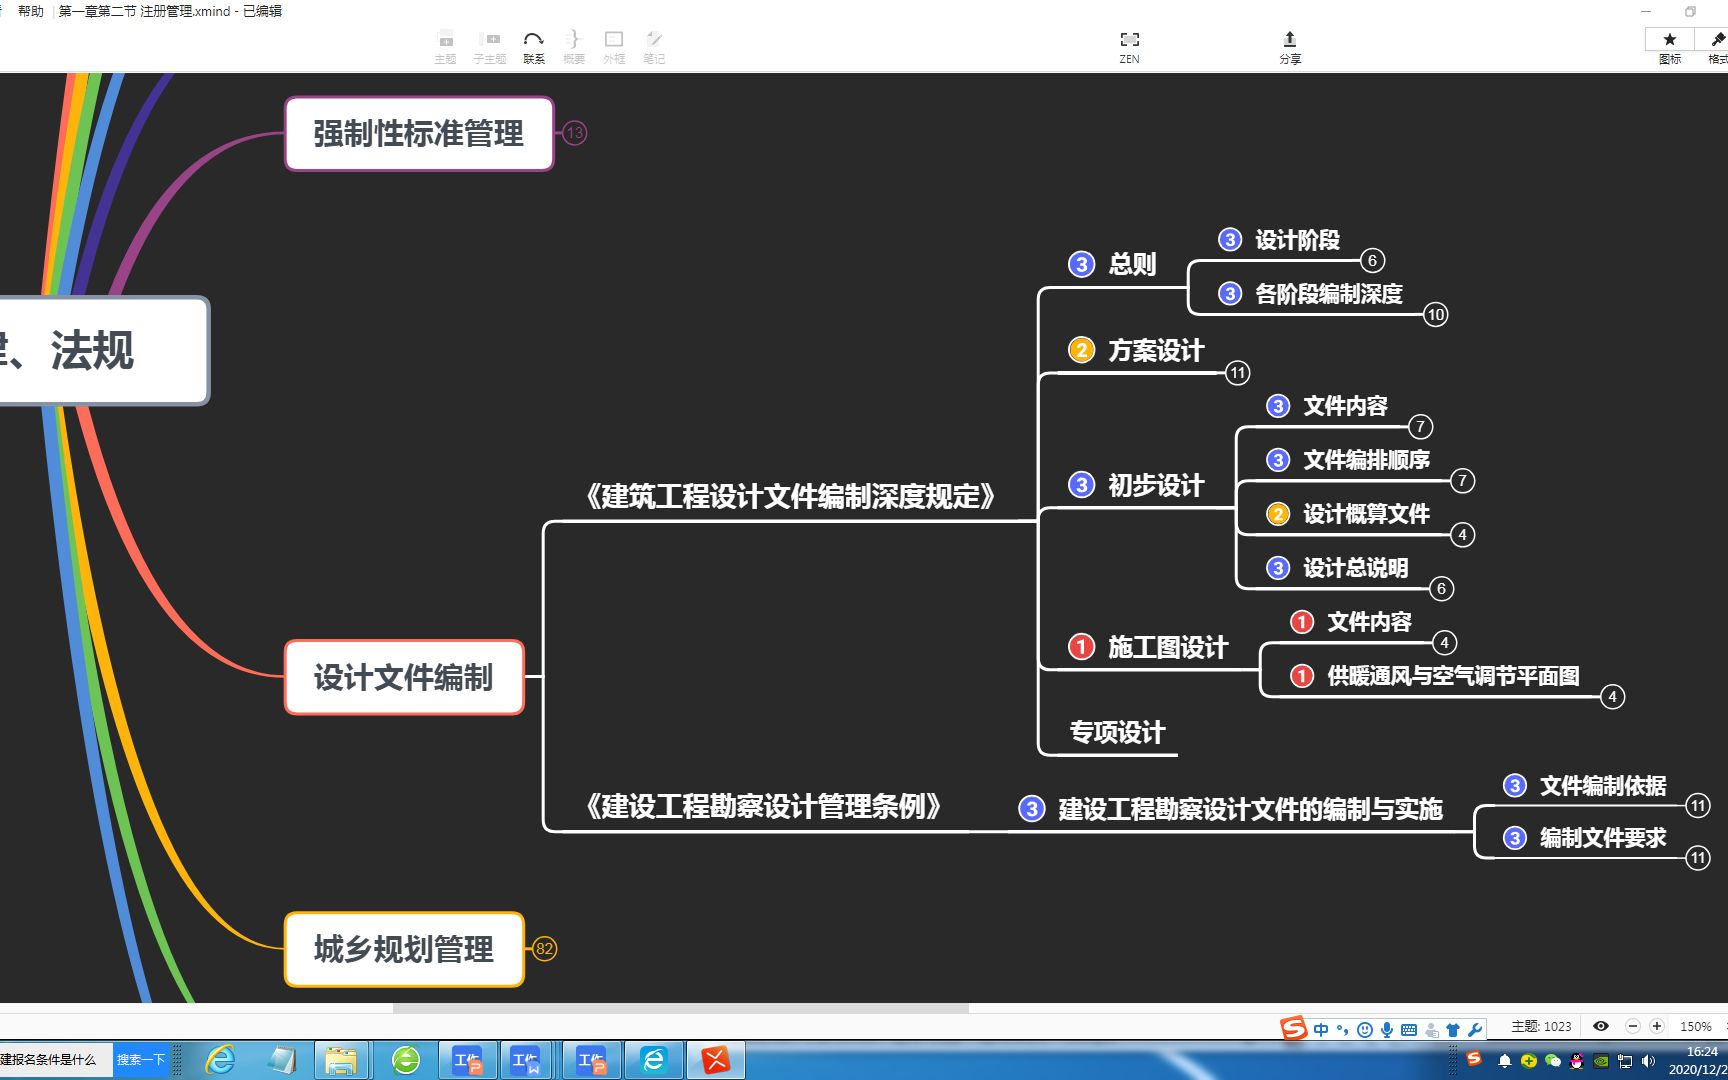Viewport: 1728px width, 1080px height.
Task: Click the taskbar search input field
Action: 55,1060
